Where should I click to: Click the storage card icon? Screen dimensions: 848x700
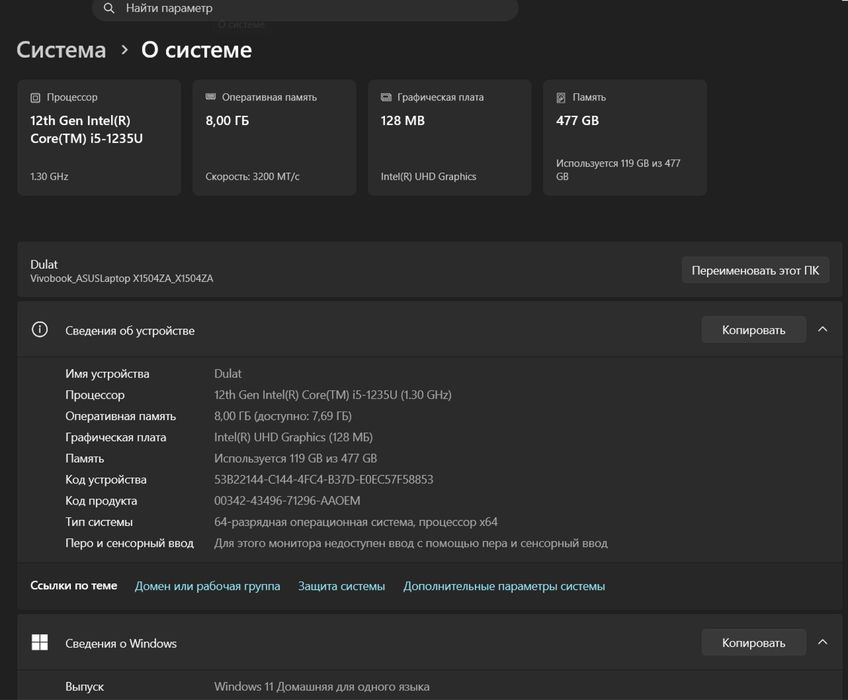point(561,97)
